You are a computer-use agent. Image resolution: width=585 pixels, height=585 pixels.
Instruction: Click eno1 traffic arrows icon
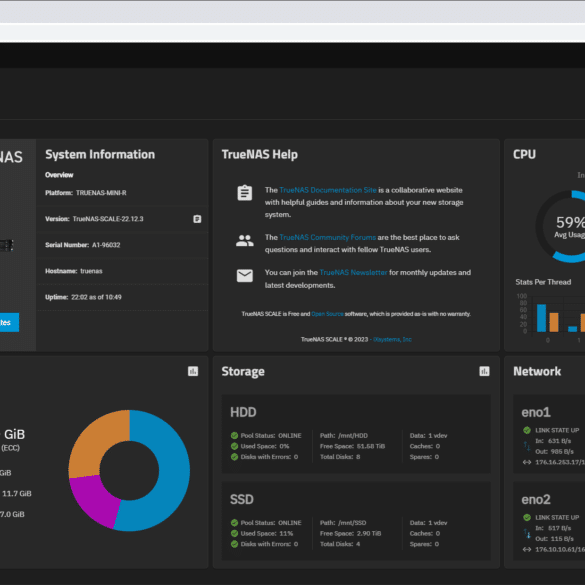pyautogui.click(x=527, y=446)
